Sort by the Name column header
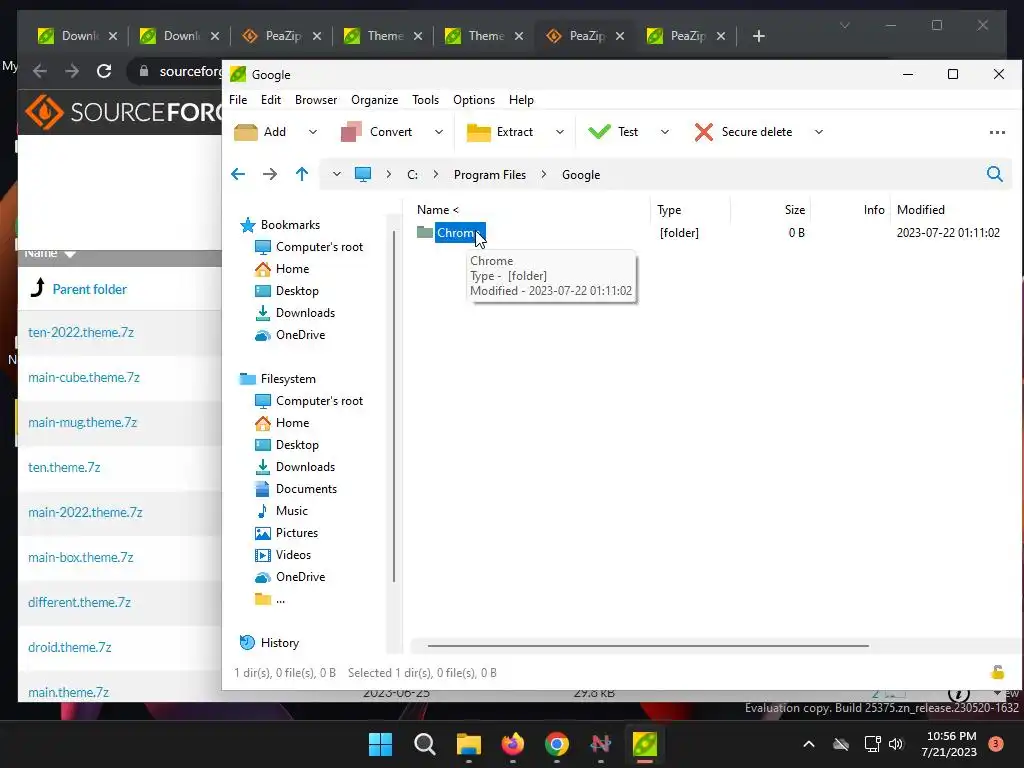This screenshot has height=768, width=1024. 438,210
